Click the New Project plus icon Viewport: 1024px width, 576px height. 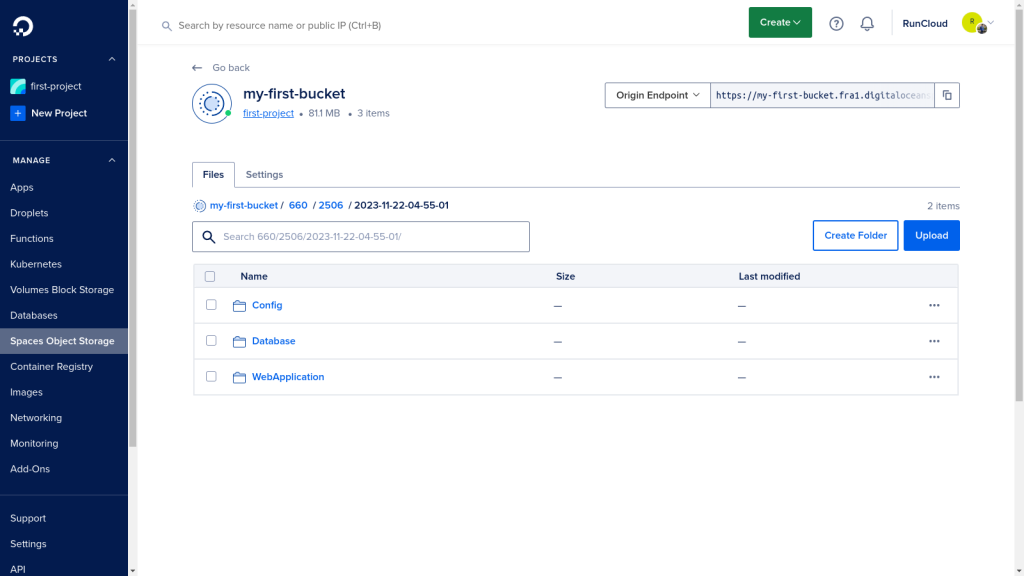pos(18,113)
